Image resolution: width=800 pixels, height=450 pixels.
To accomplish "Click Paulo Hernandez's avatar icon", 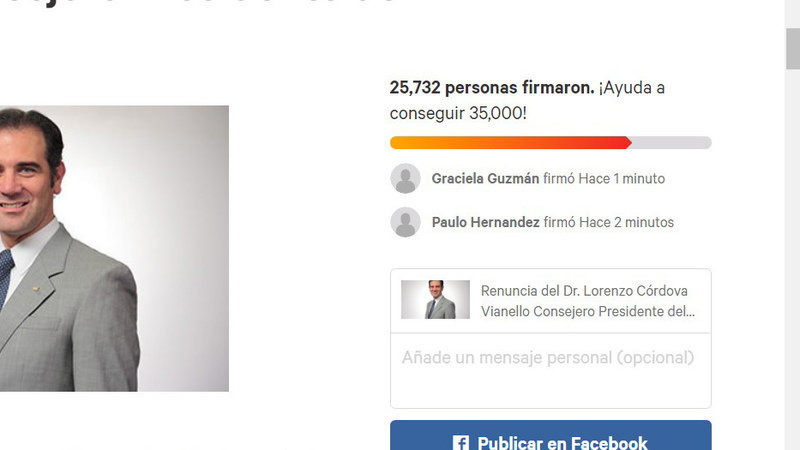I will pos(406,222).
